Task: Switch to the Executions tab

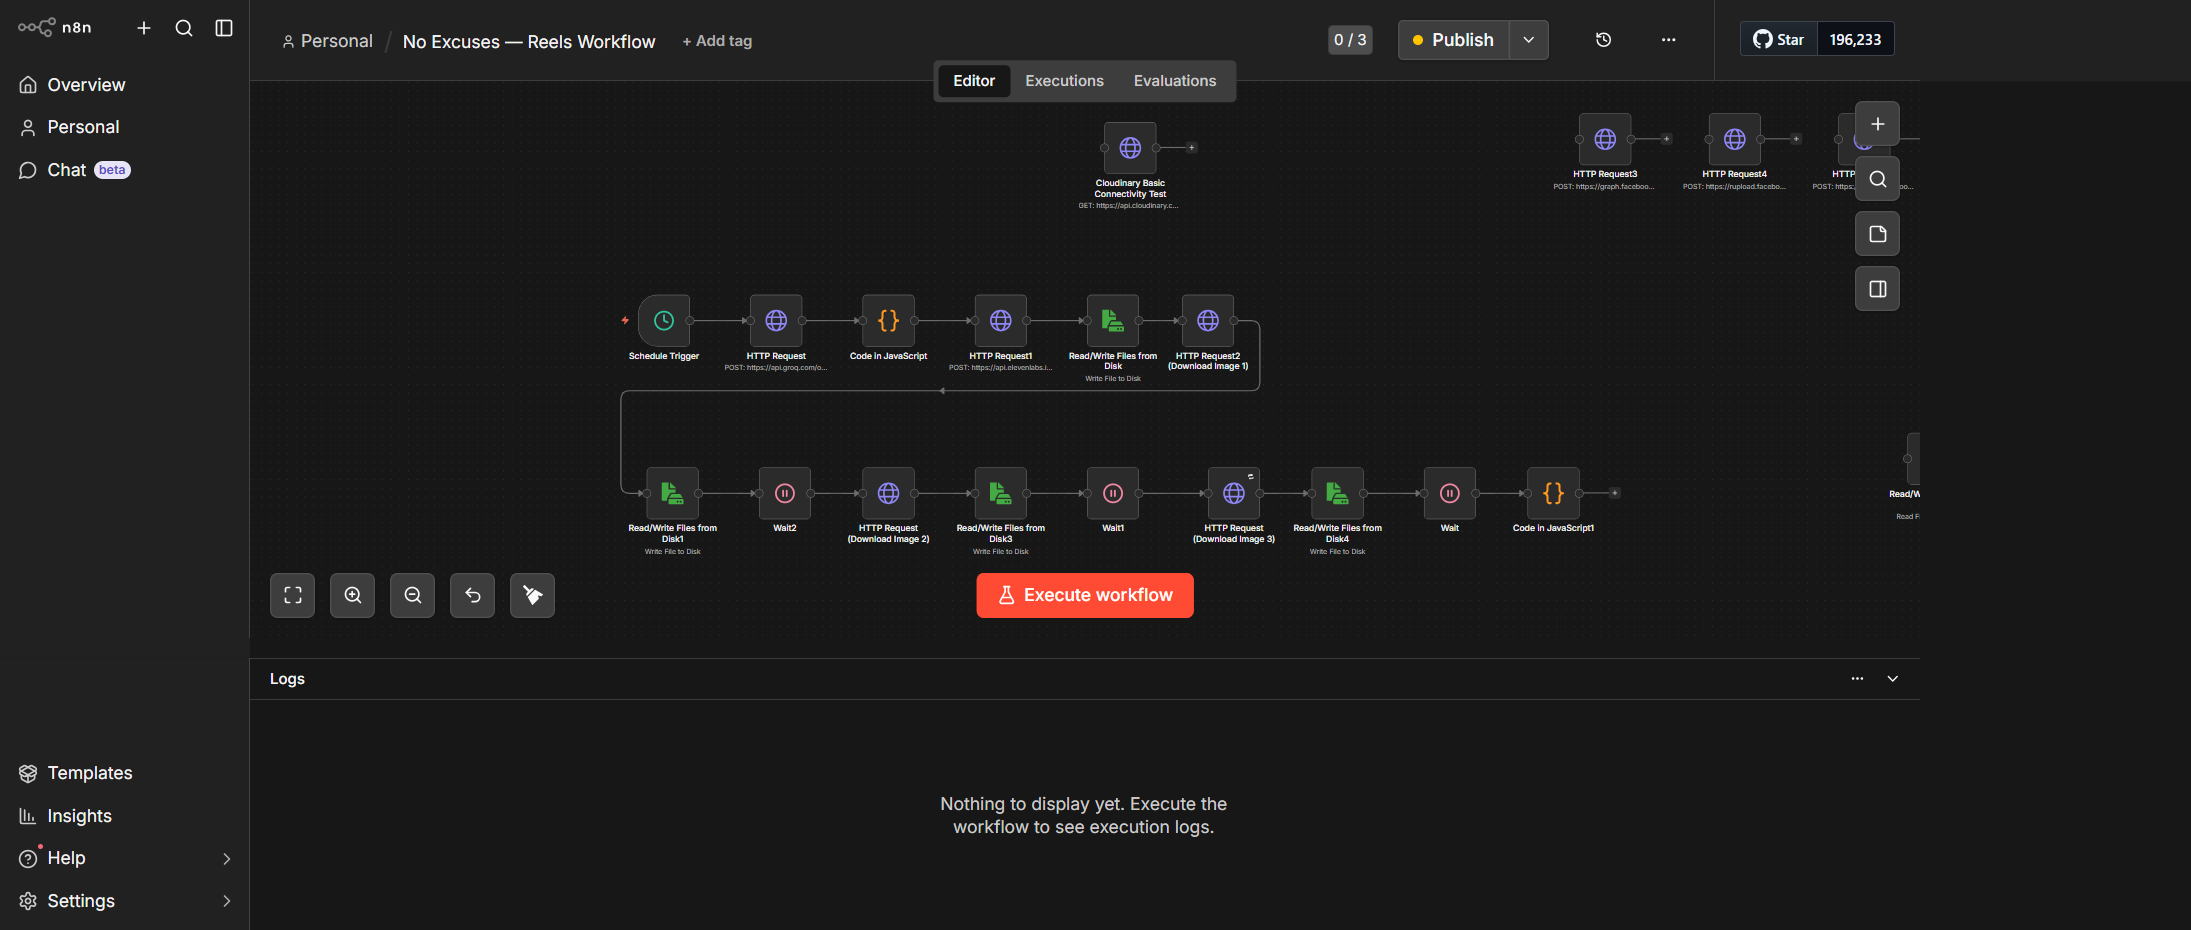Action: pyautogui.click(x=1064, y=81)
